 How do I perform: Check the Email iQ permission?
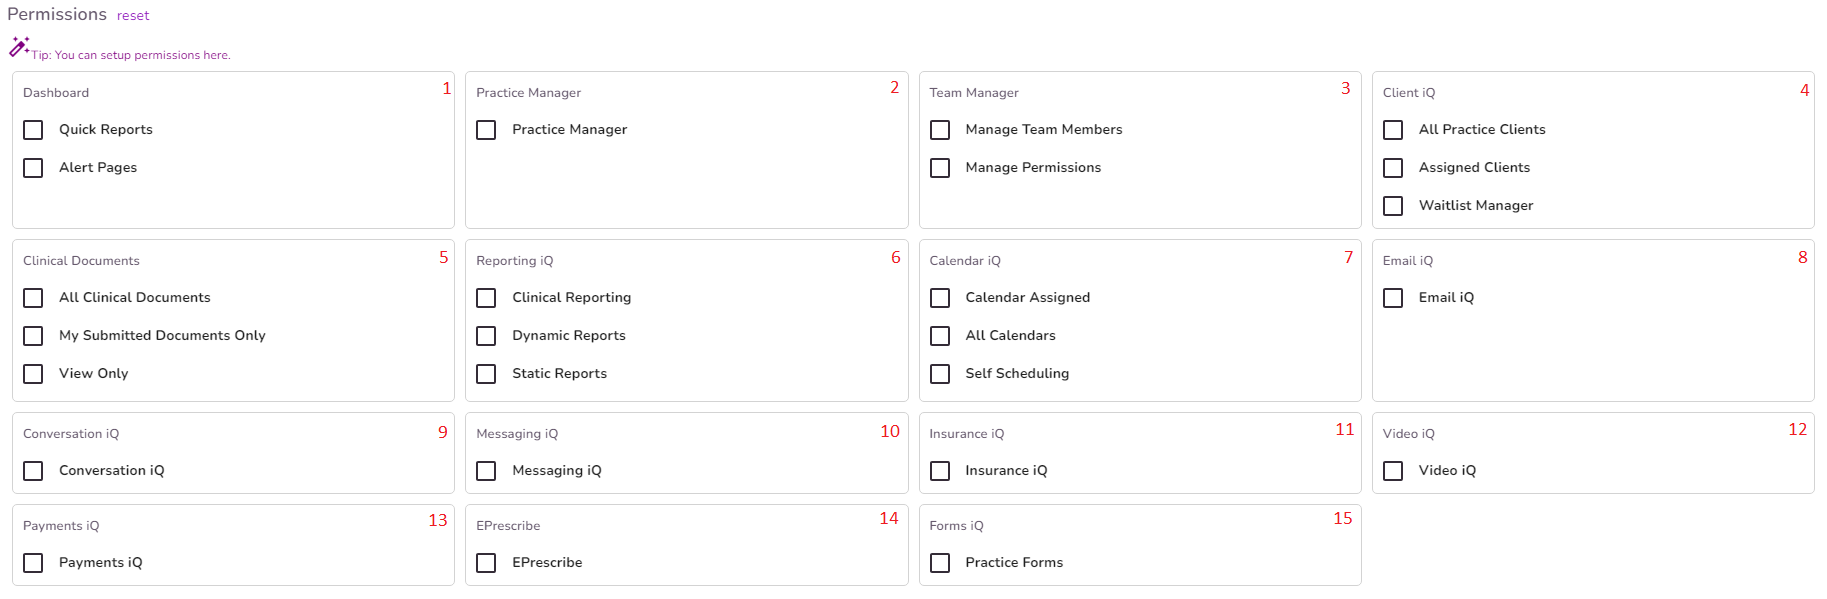click(x=1393, y=297)
